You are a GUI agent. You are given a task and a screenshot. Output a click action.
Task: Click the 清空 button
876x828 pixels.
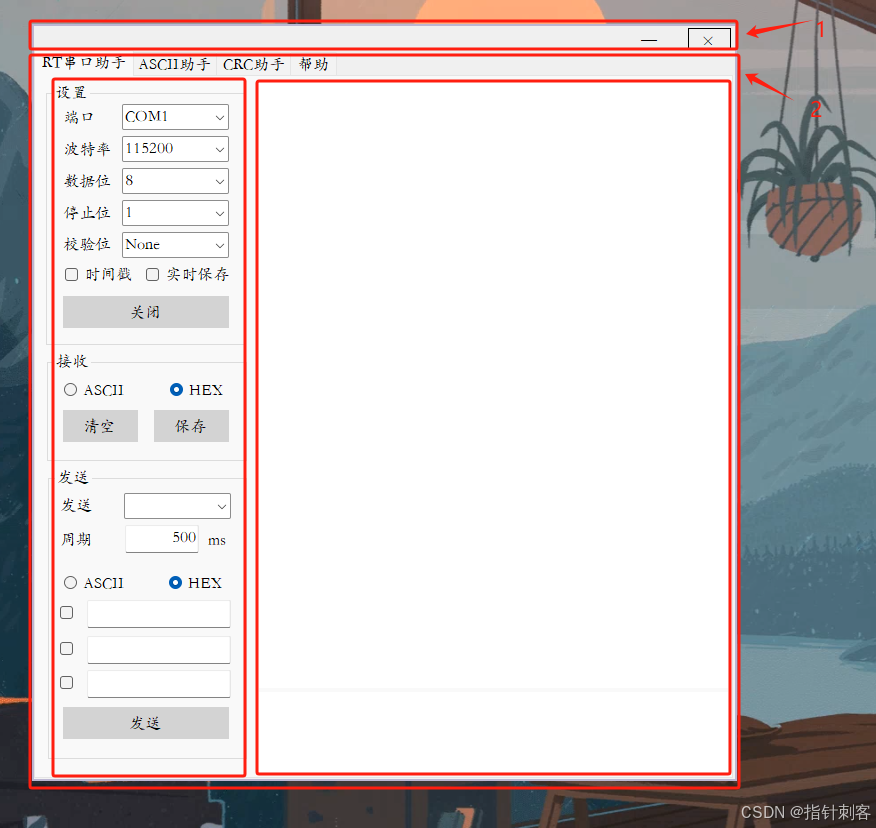coord(101,426)
